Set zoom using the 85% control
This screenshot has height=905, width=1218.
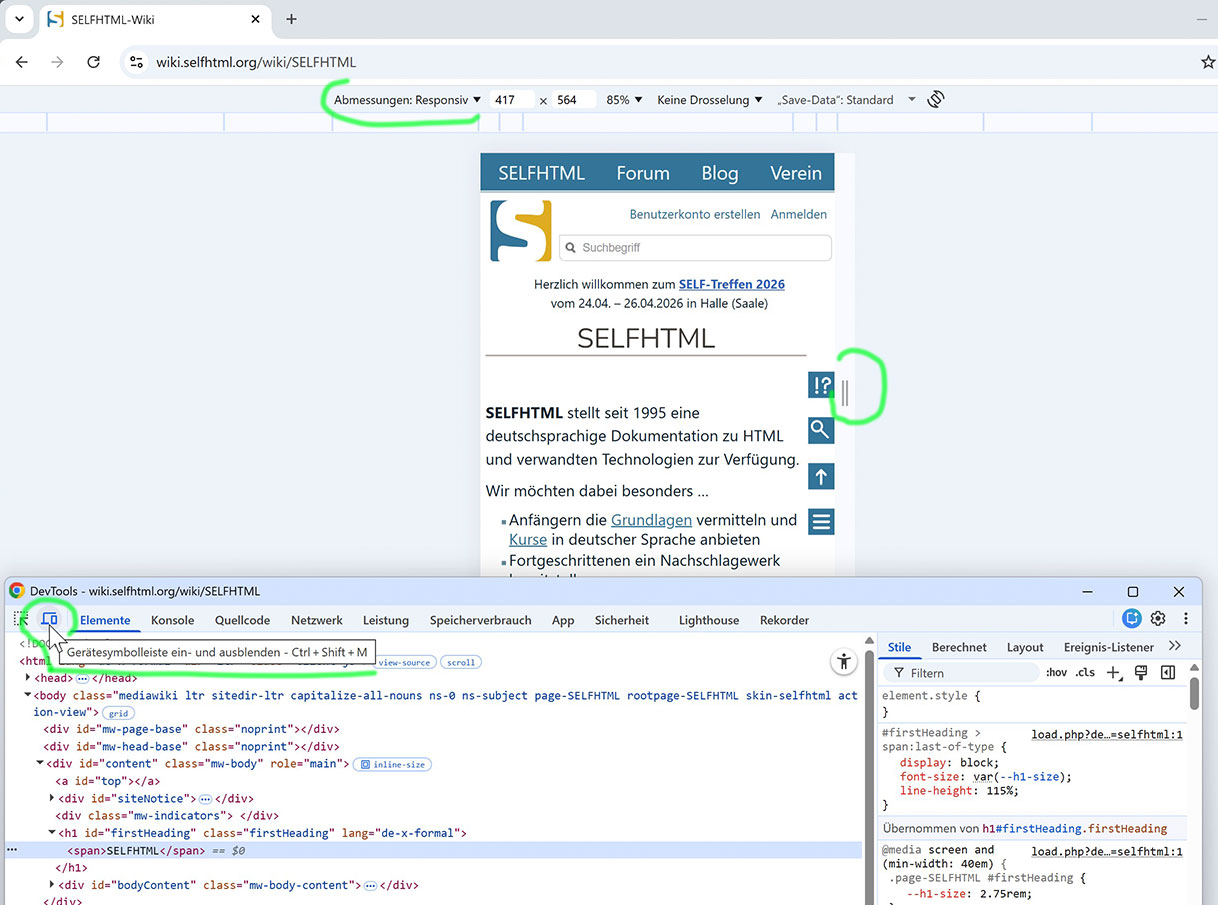point(622,99)
